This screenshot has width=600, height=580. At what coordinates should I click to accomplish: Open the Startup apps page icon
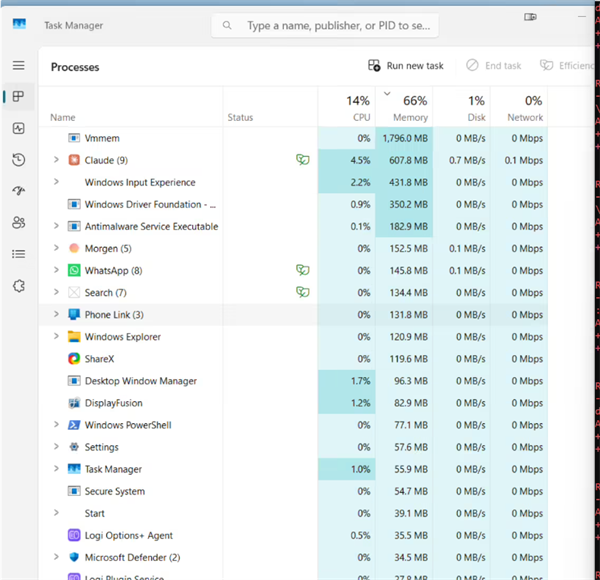pos(18,191)
